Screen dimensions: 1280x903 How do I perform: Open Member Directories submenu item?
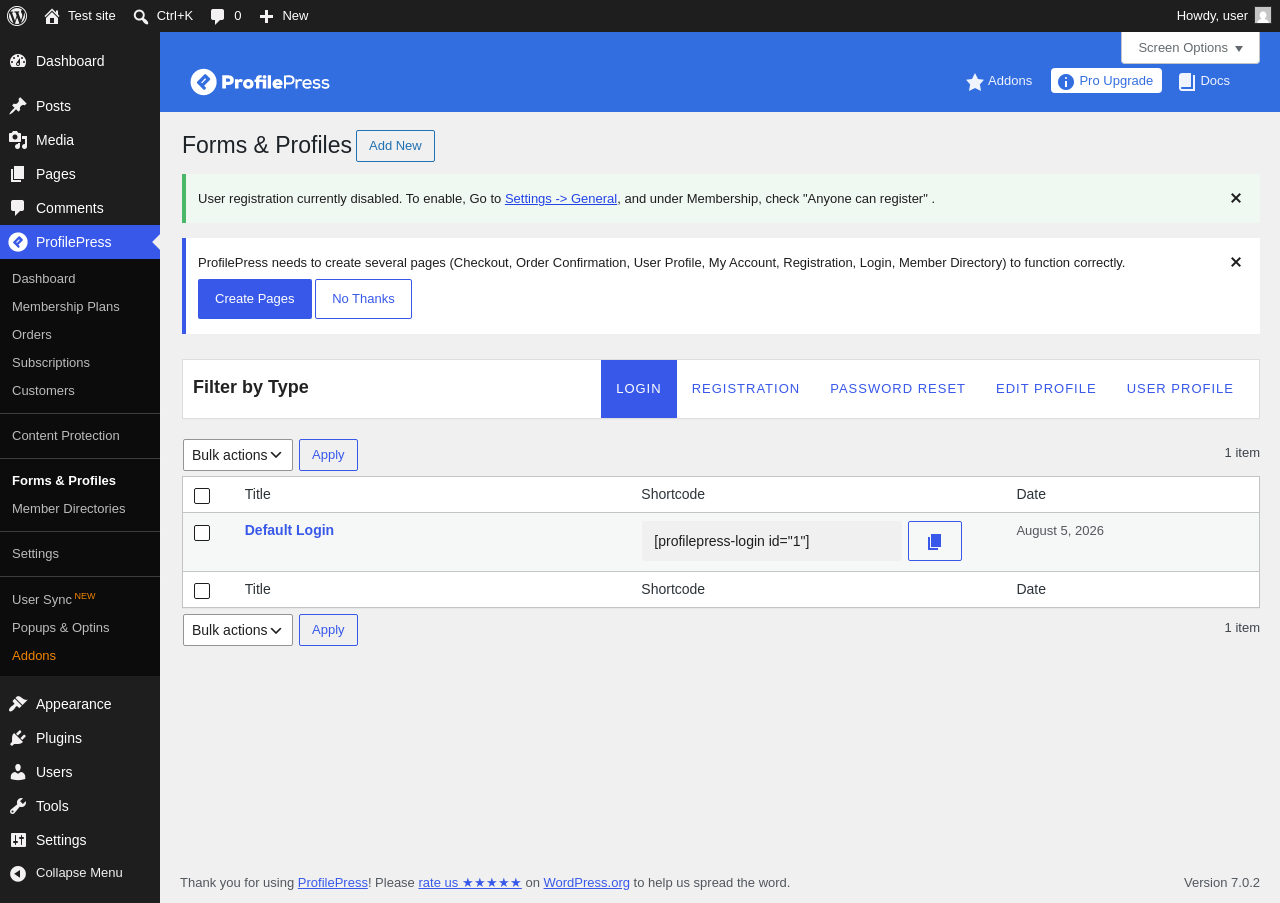click(80, 509)
